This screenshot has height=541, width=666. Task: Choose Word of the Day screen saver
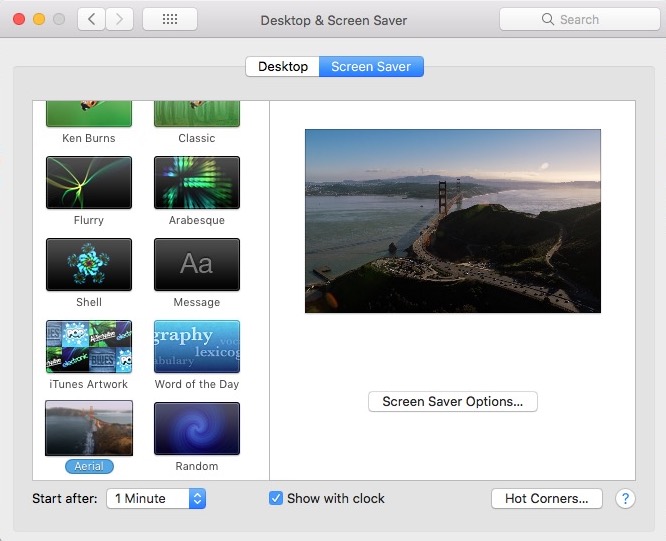[197, 346]
